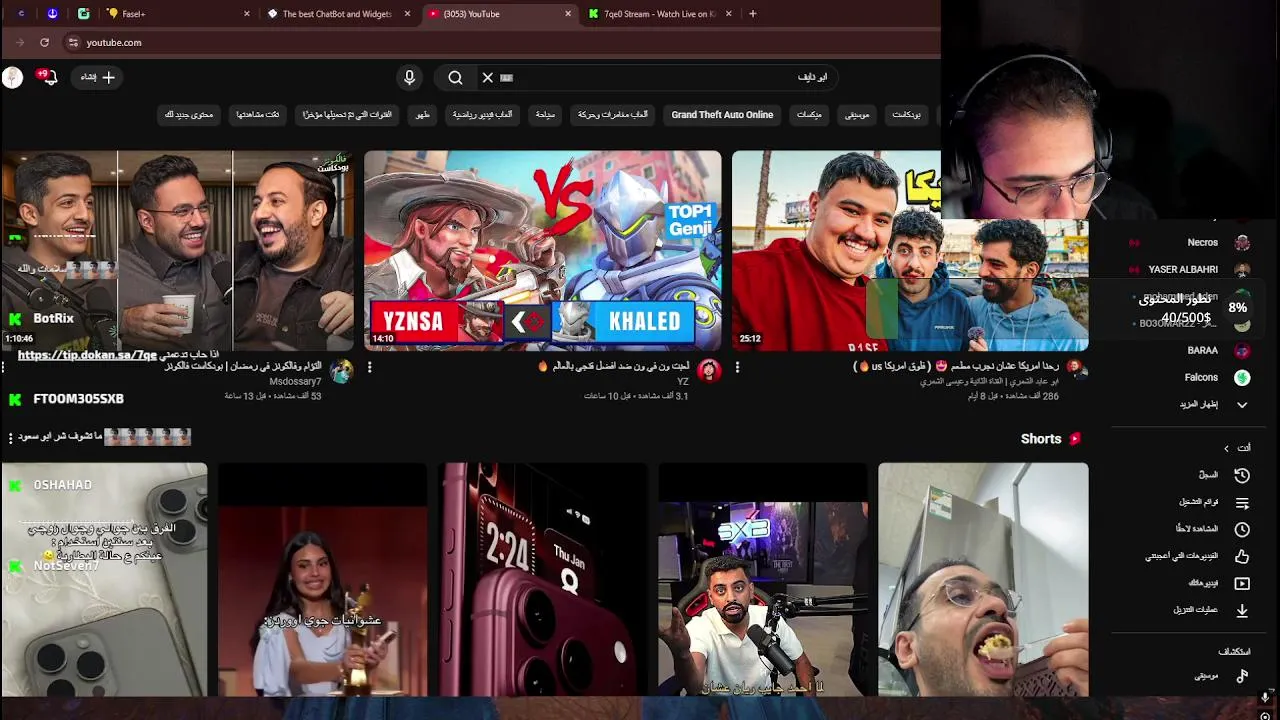The height and width of the screenshot is (720, 1280).
Task: Select the بودكاست filter chip
Action: coord(906,115)
